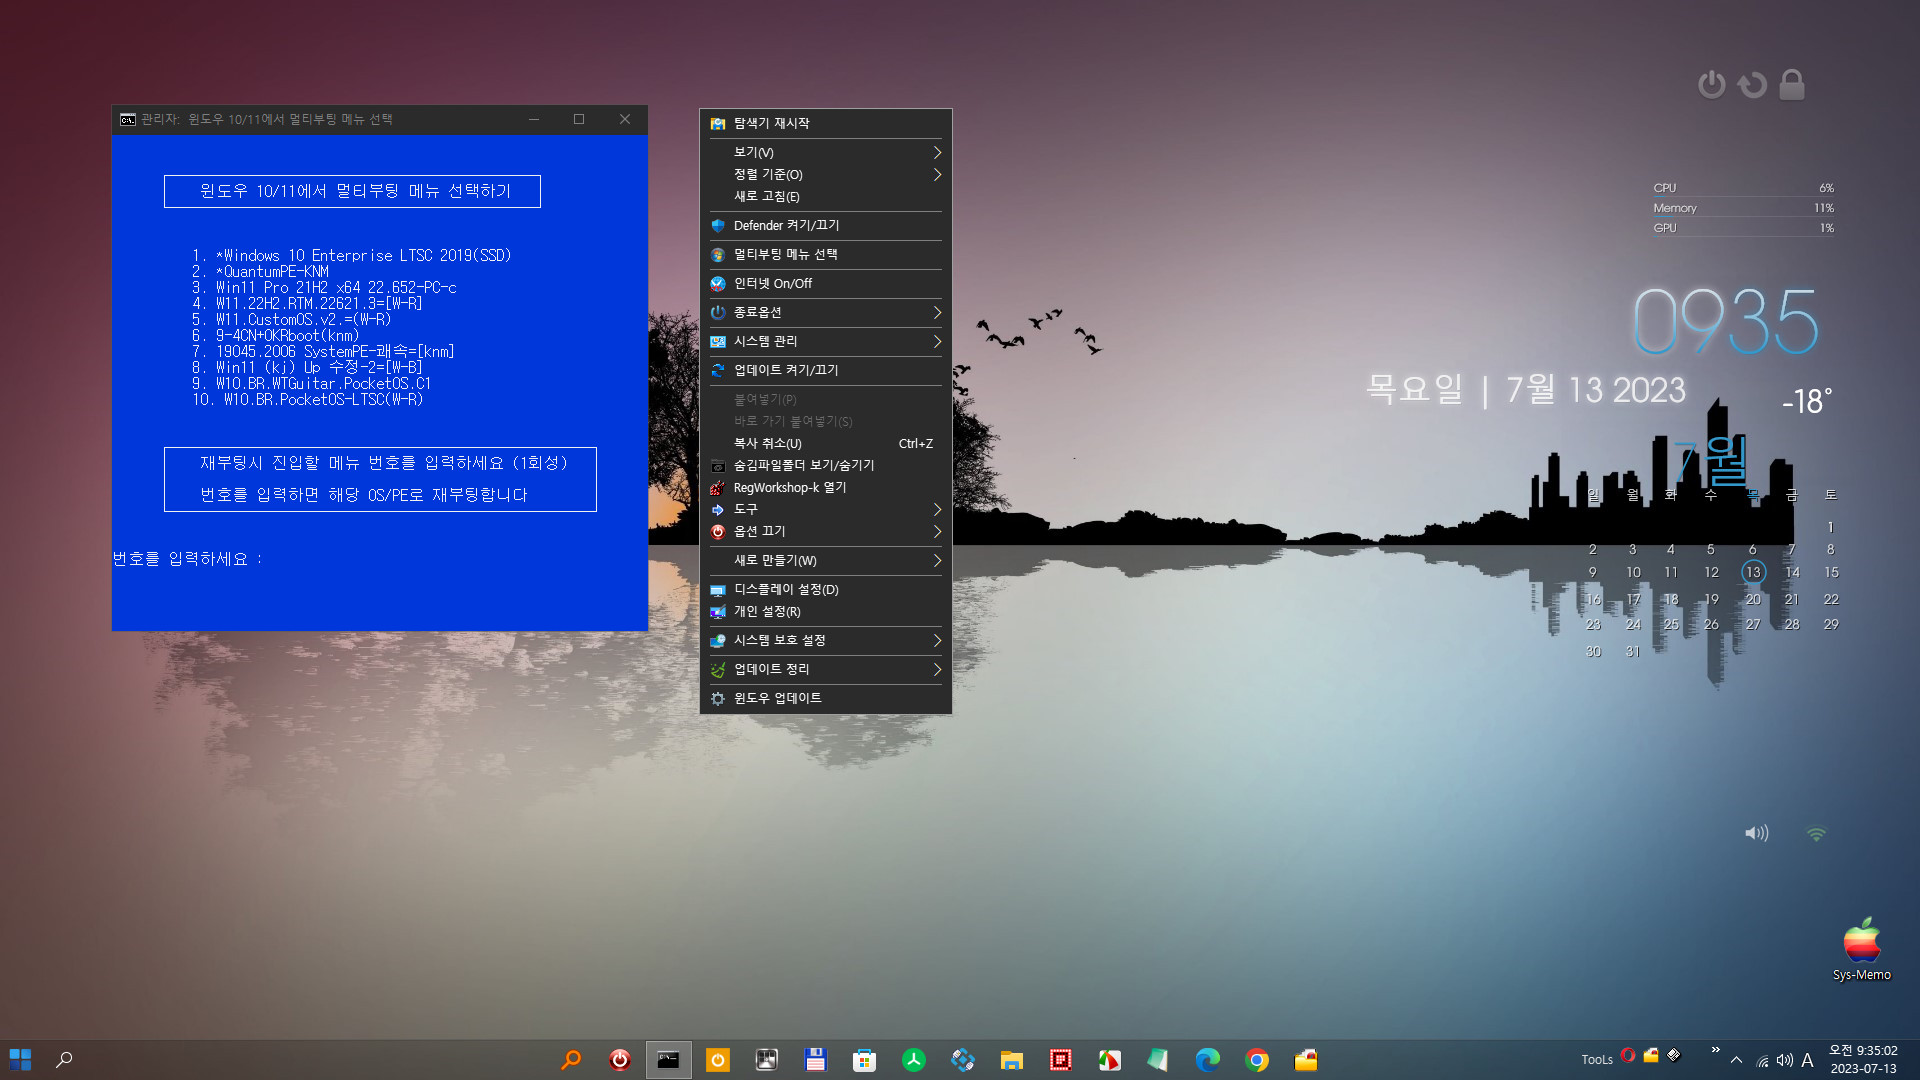1920x1080 pixels.
Task: Launch Google Chrome from the taskbar
Action: click(x=1257, y=1060)
